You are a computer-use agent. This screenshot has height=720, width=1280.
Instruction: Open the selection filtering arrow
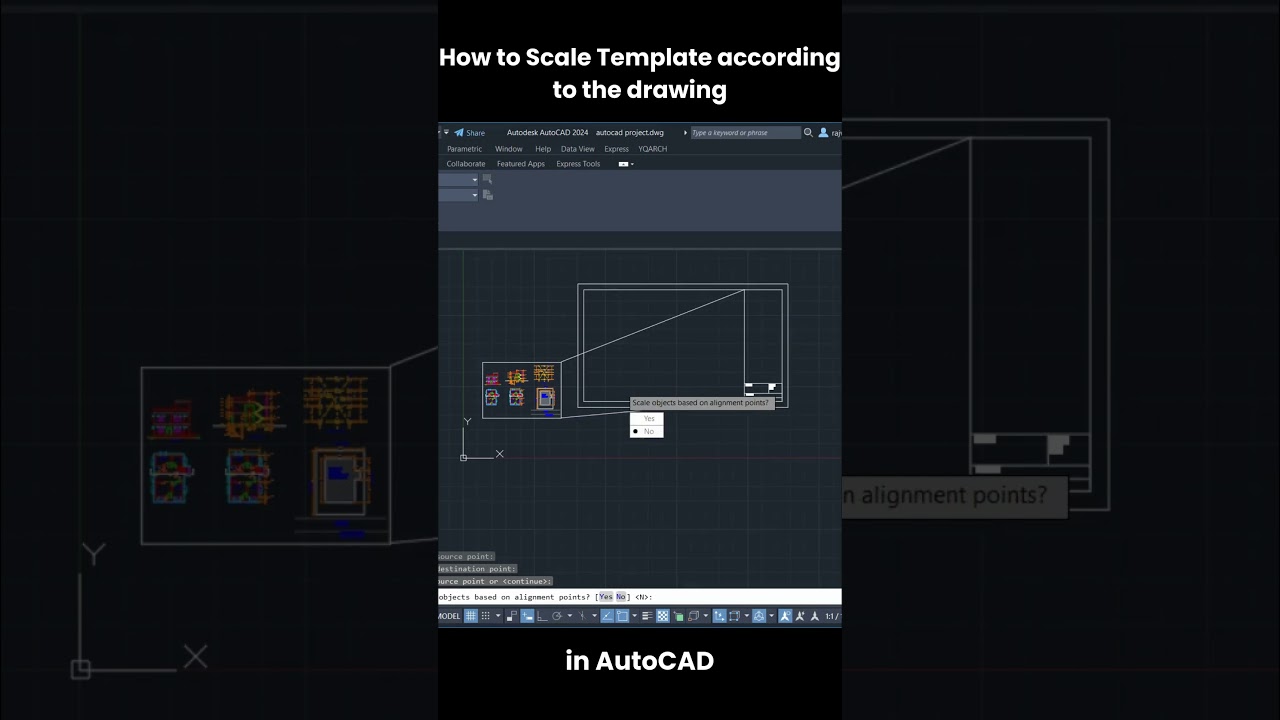point(747,616)
